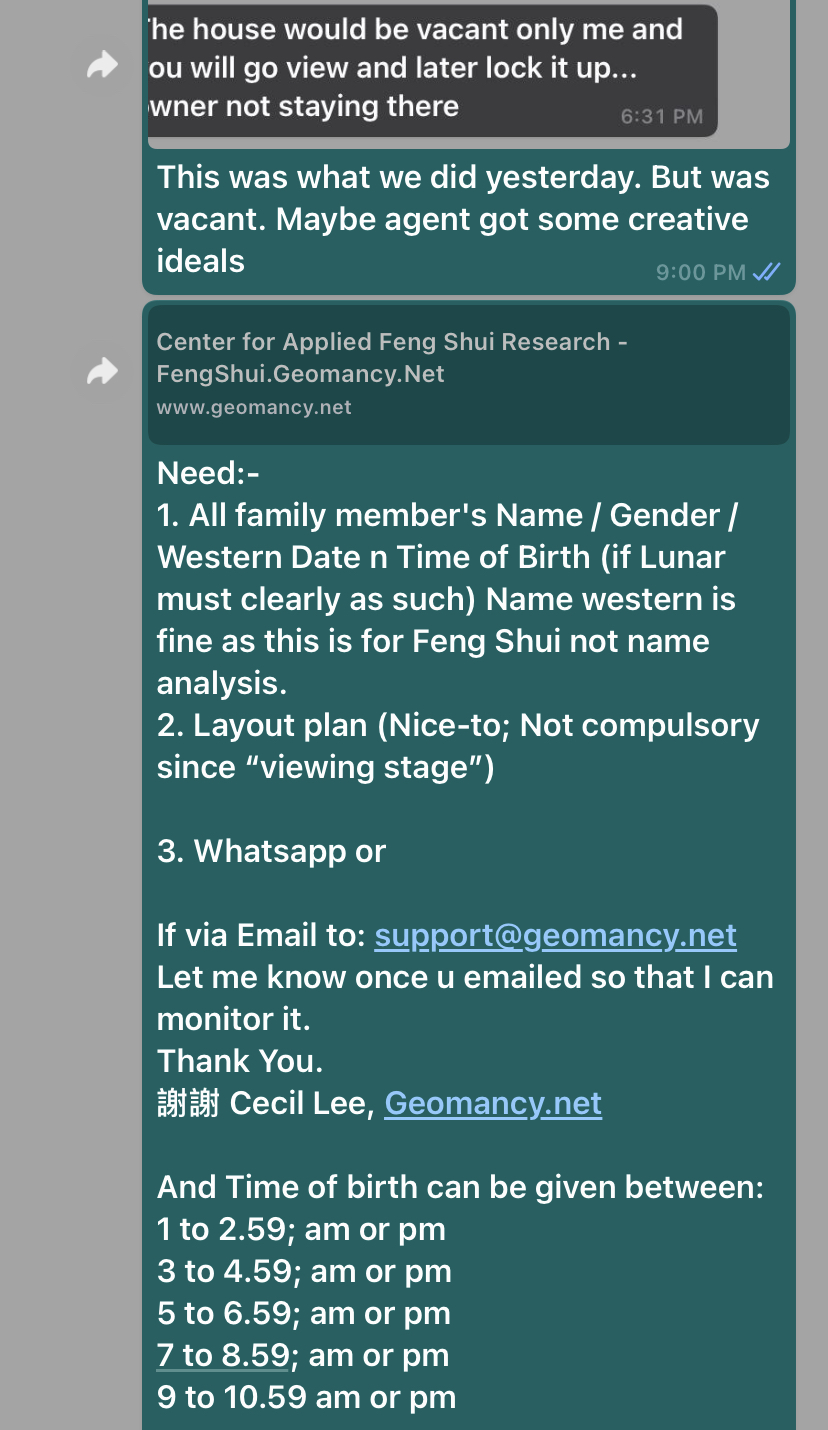Tap forward arrow beside the Feng Shui link preview
This screenshot has width=828, height=1430.
tap(102, 372)
